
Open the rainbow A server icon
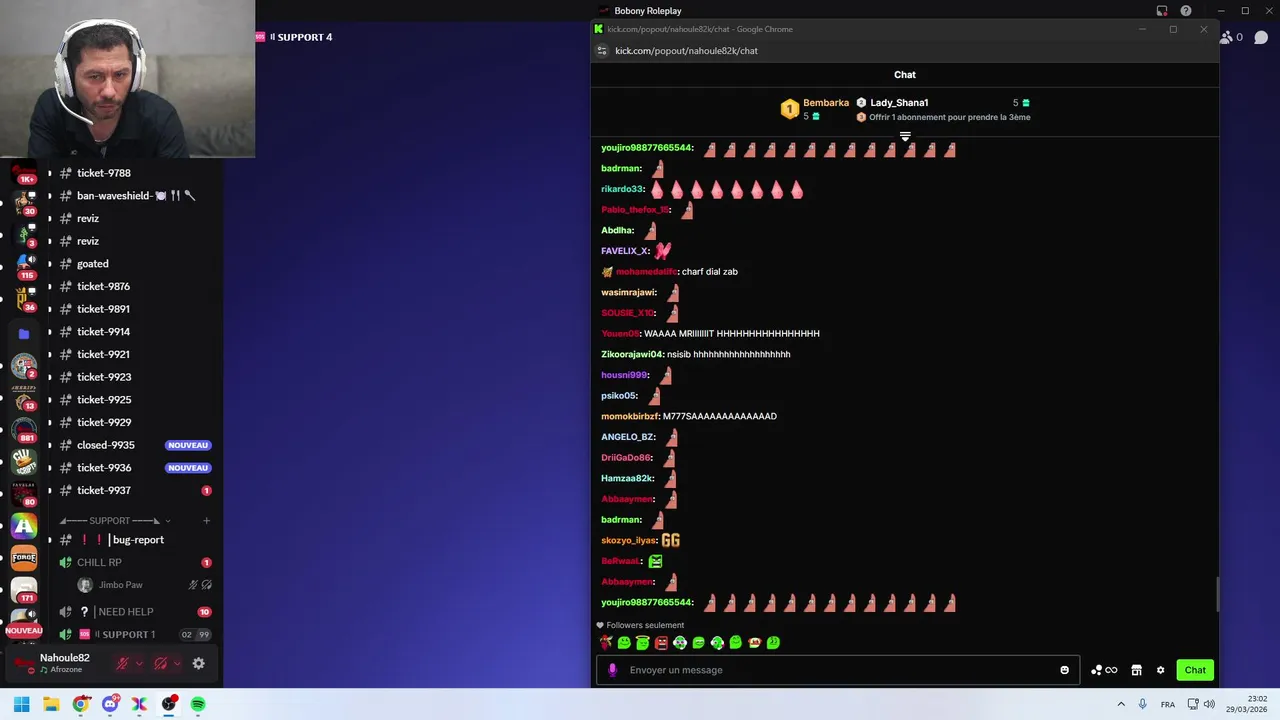(24, 526)
